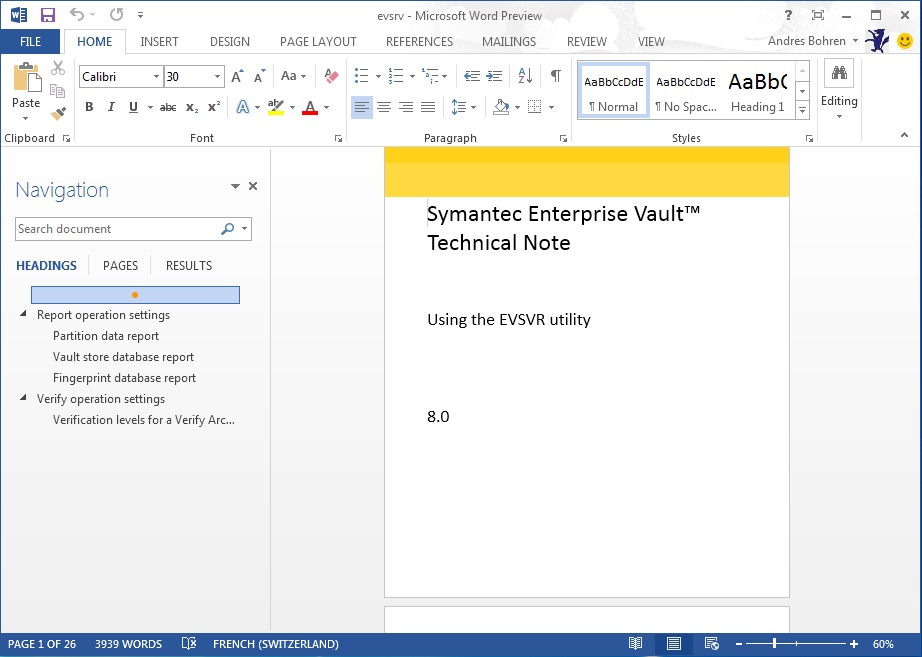
Task: Apply a multilevel list
Action: [x=430, y=76]
